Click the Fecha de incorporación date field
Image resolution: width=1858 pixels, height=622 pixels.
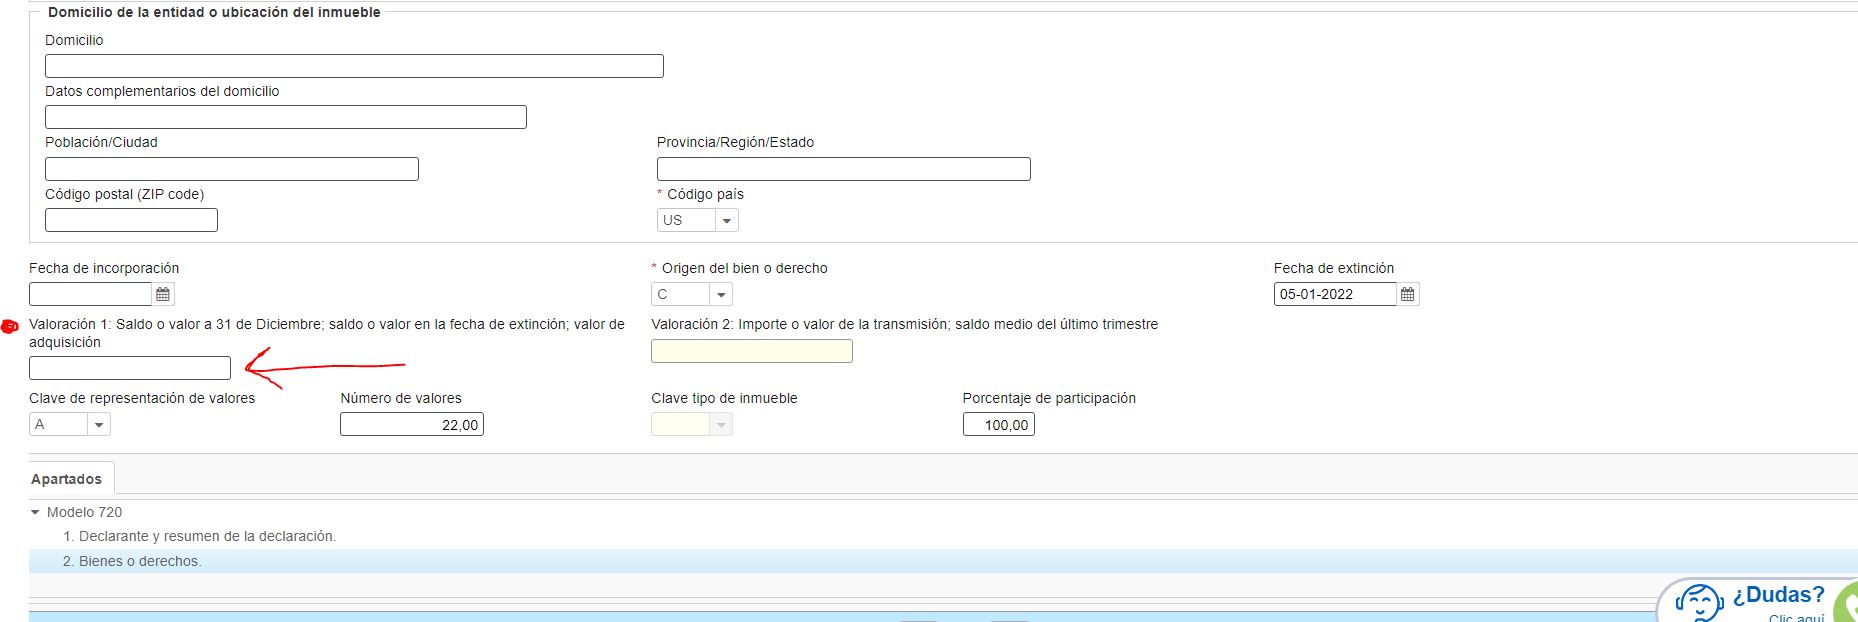point(91,294)
